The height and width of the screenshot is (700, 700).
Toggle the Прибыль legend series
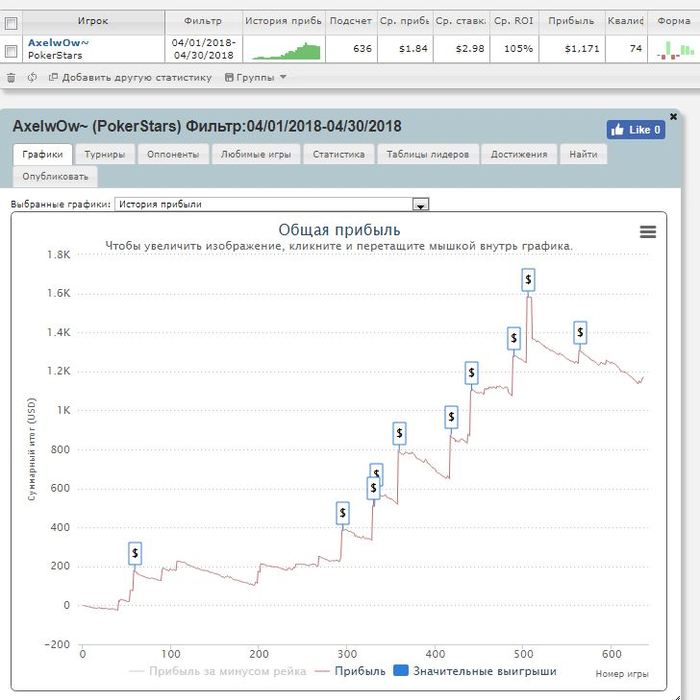[x=350, y=671]
